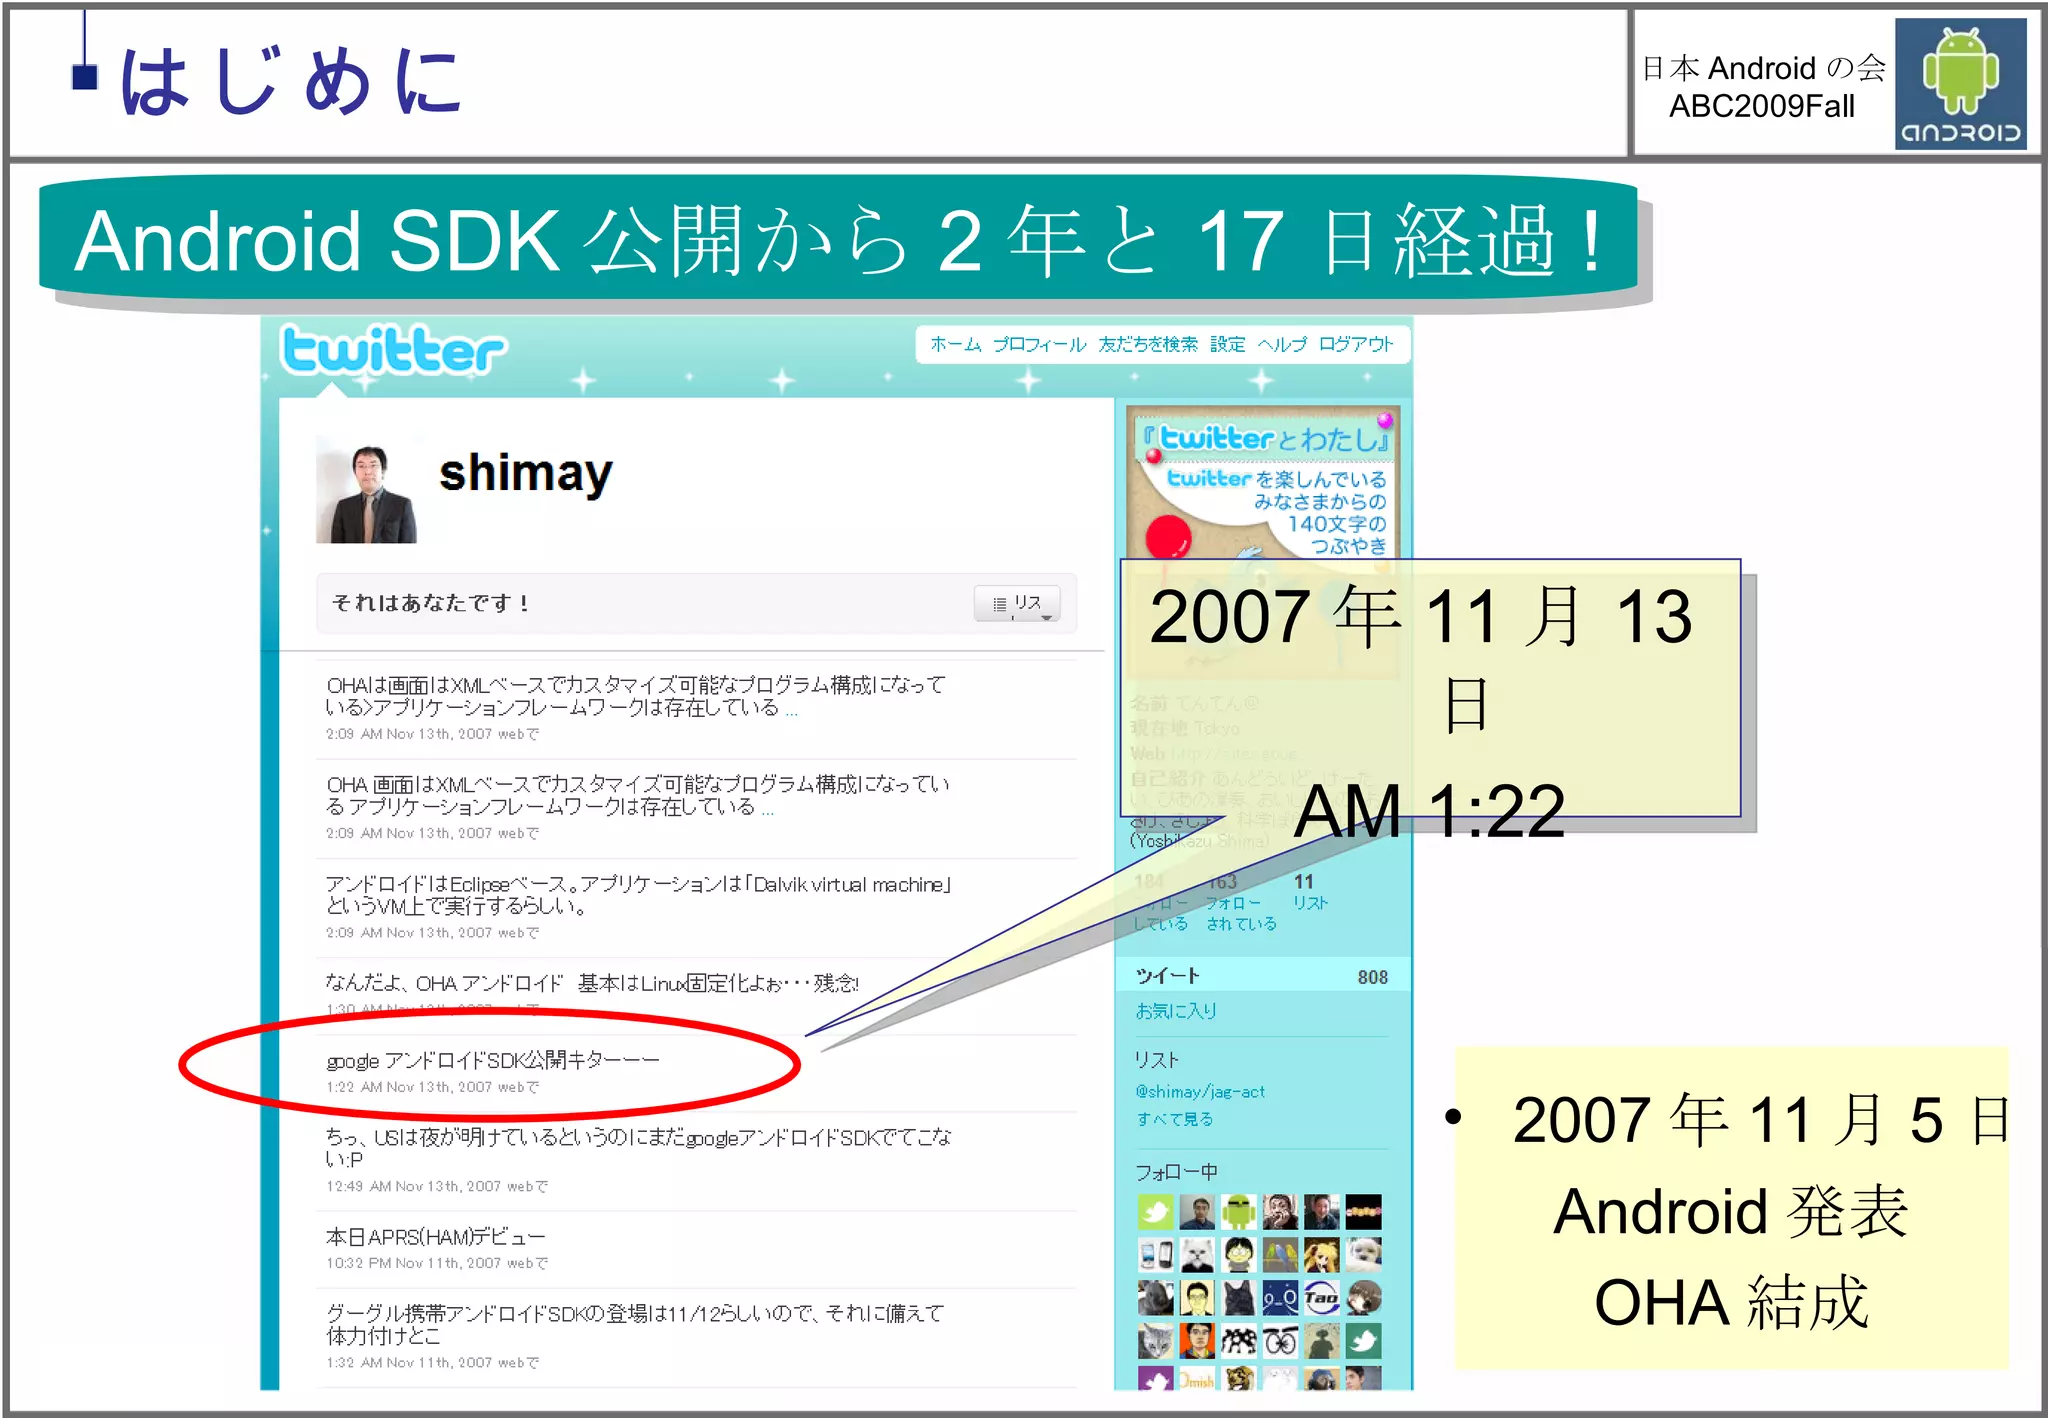Select tweet starting 'ちっ、USは夜が明けている'
Viewport: 2048px width, 1418px height.
tap(638, 1148)
